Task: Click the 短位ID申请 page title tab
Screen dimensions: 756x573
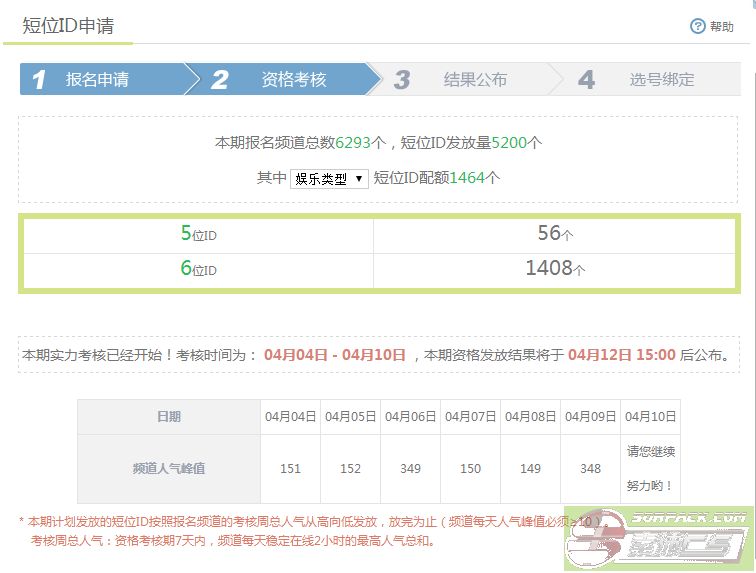Action: [x=68, y=26]
